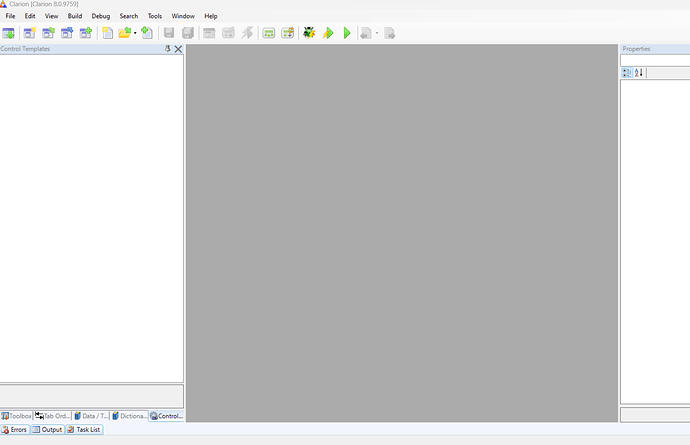Click the Open folder toolbar icon

[x=124, y=33]
